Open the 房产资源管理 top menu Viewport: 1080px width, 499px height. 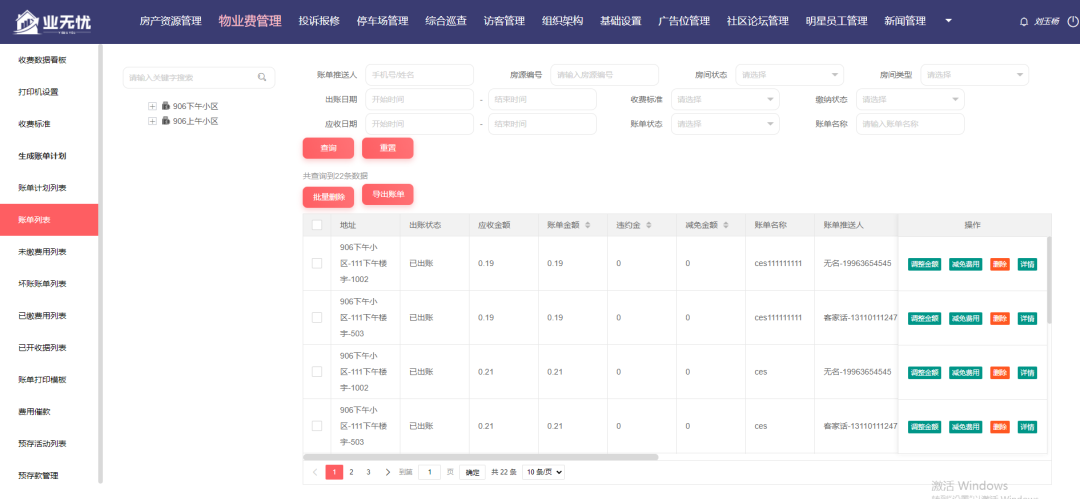pyautogui.click(x=170, y=21)
